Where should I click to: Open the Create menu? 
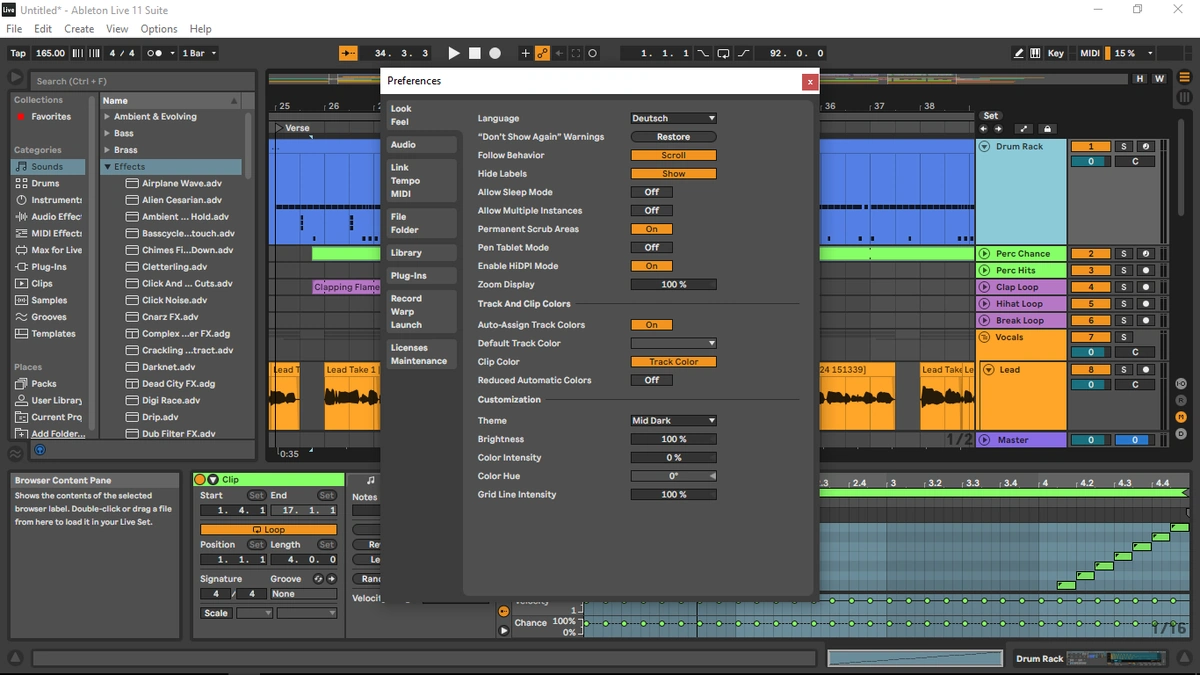79,29
